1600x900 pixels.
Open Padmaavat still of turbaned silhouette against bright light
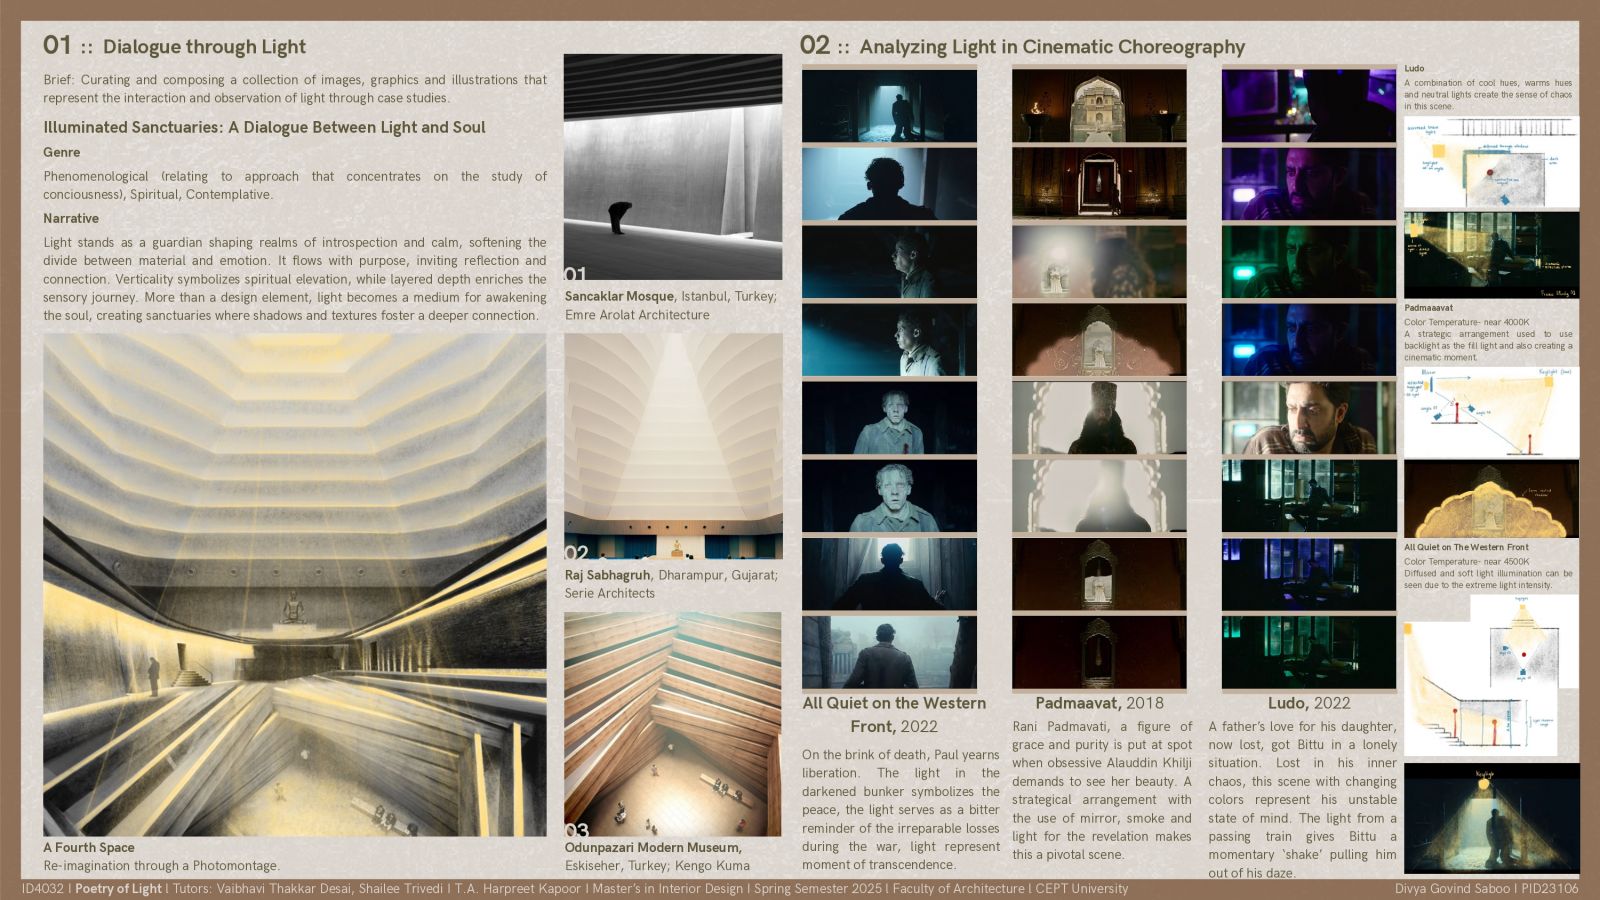[x=1099, y=417]
